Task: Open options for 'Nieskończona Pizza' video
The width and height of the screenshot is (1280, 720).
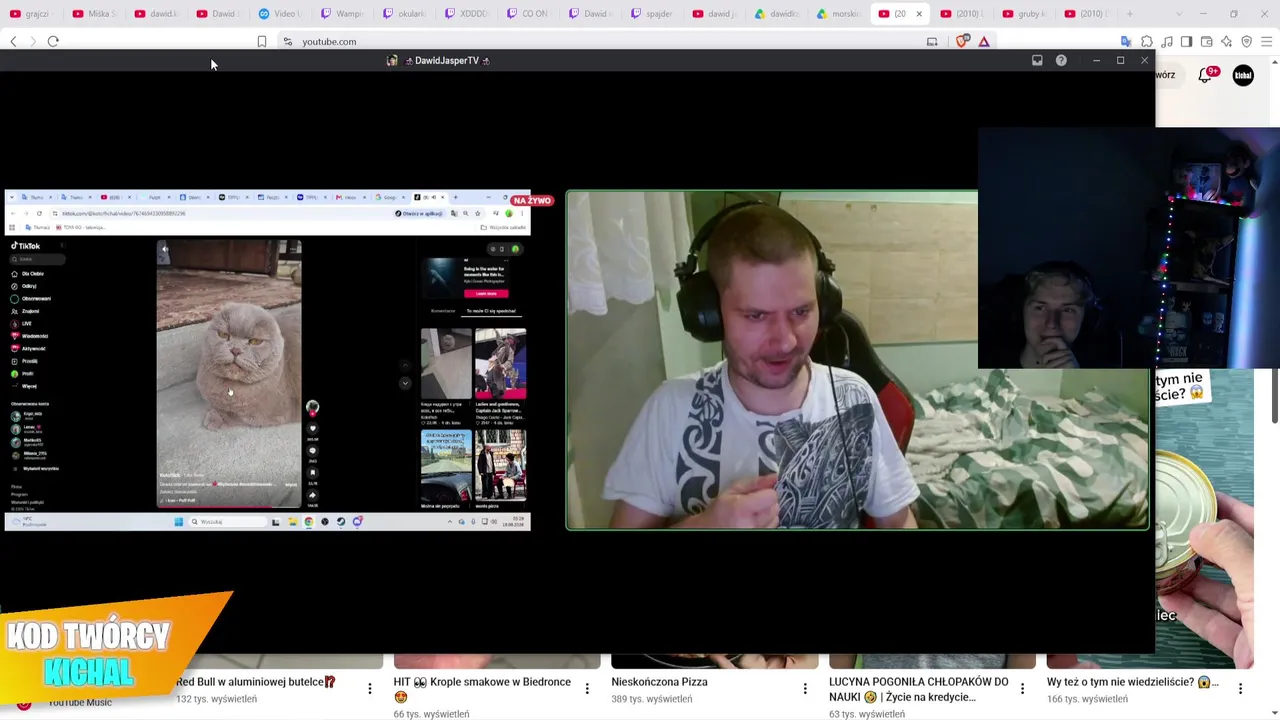Action: pyautogui.click(x=805, y=688)
